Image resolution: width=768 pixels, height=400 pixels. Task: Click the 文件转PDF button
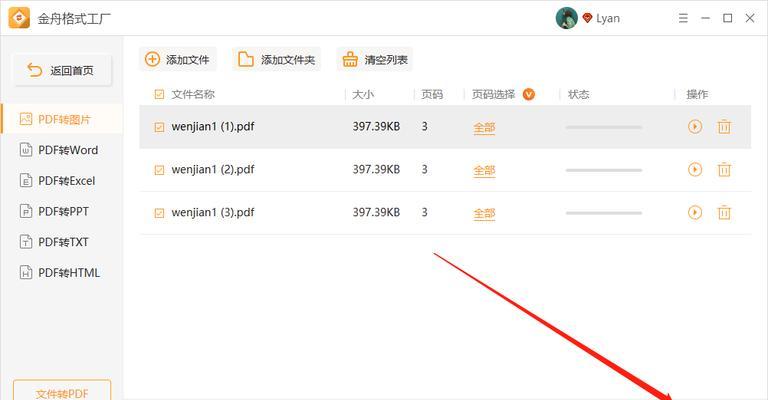(x=62, y=390)
